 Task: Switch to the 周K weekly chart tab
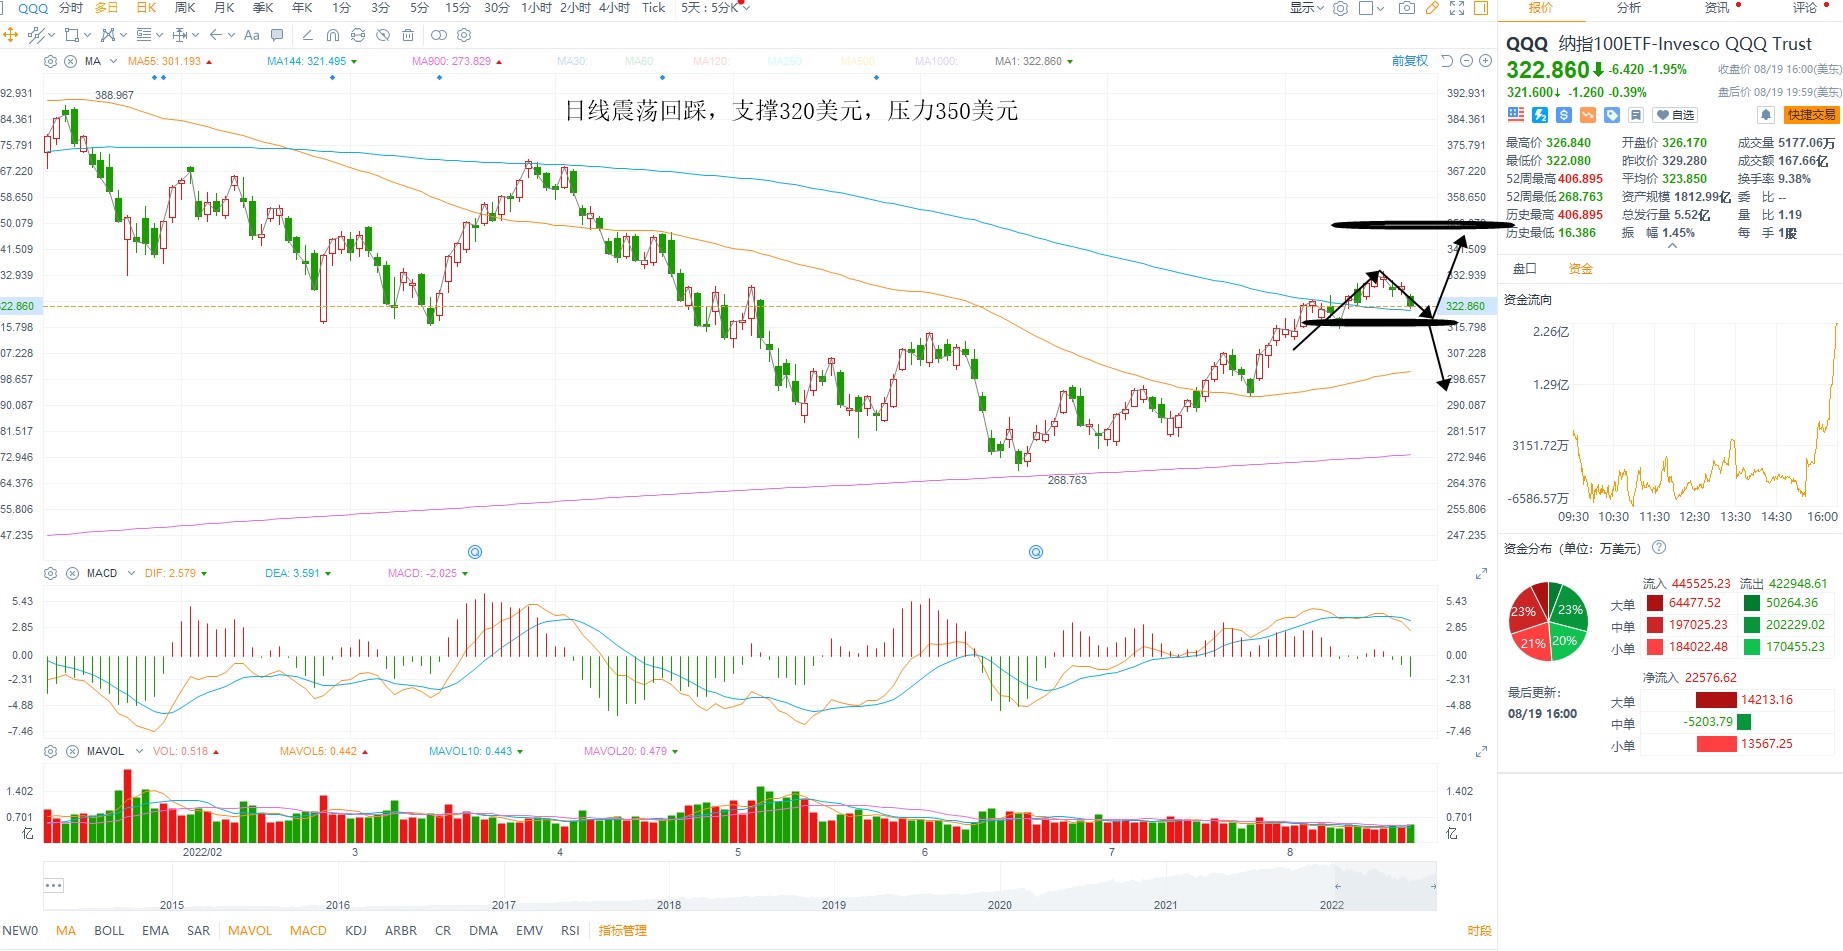[x=185, y=8]
